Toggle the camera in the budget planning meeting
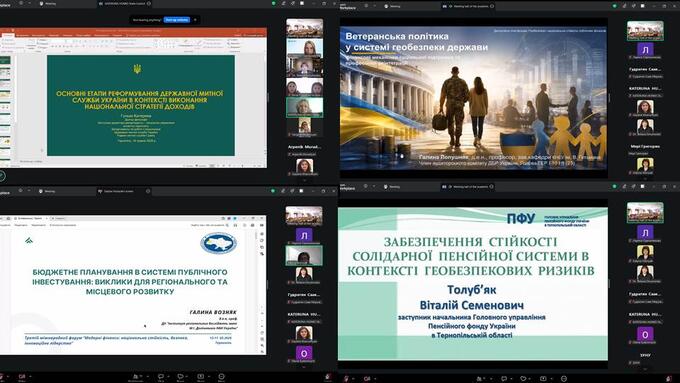680x383 pixels. (22, 376)
